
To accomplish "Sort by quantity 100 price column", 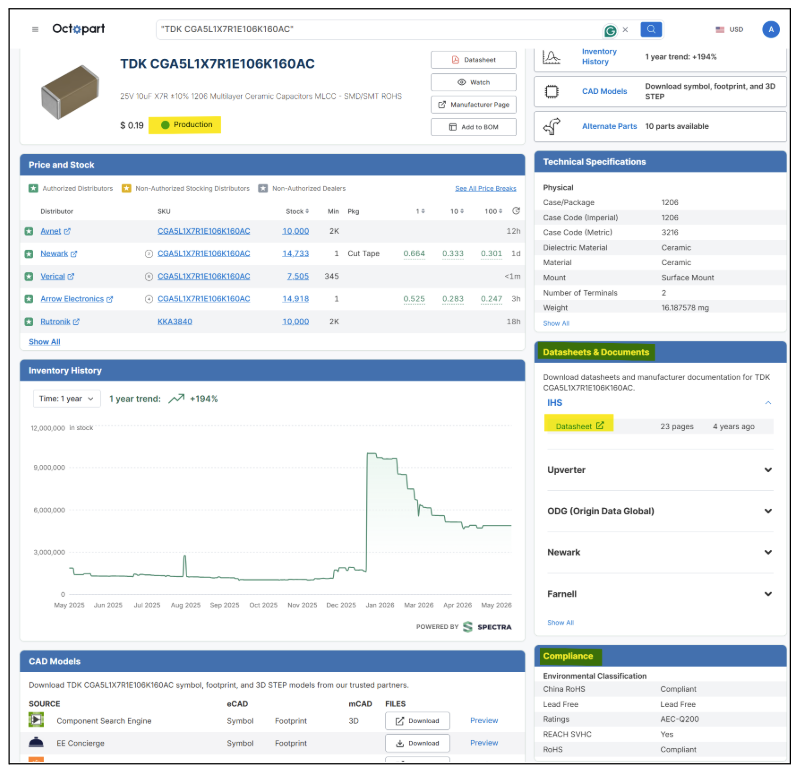I will click(493, 211).
